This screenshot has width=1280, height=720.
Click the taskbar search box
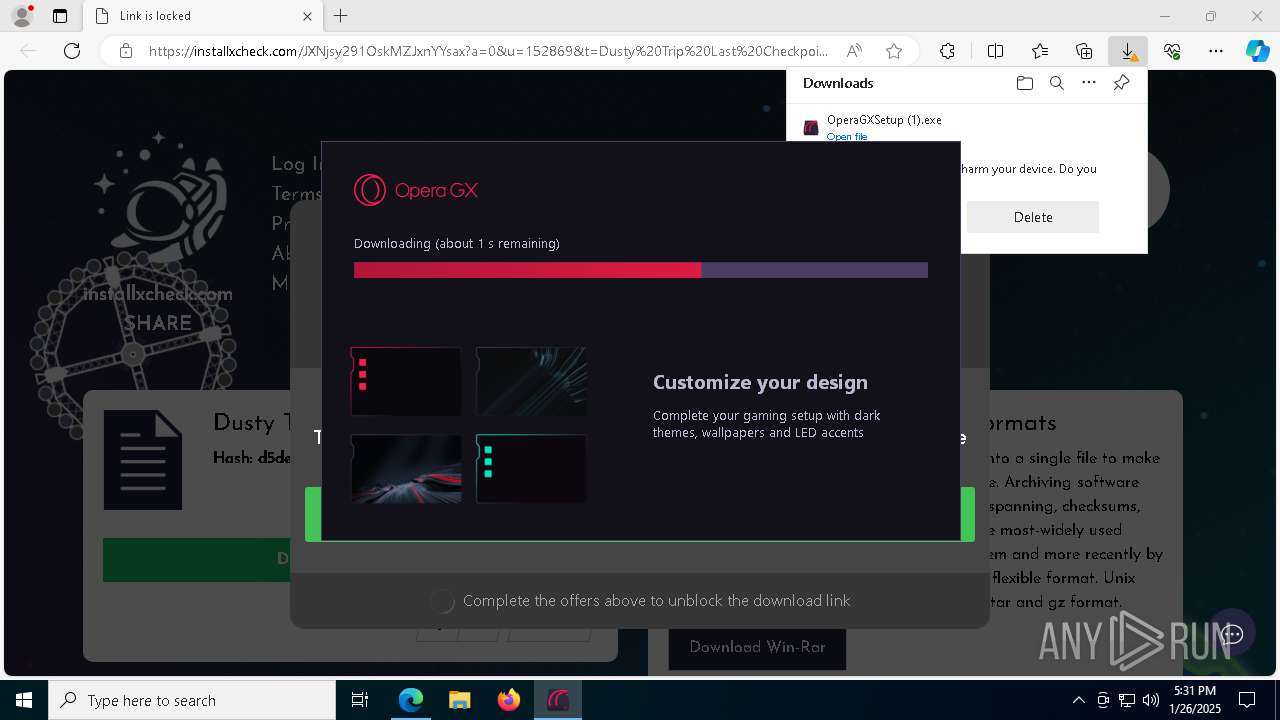[192, 700]
